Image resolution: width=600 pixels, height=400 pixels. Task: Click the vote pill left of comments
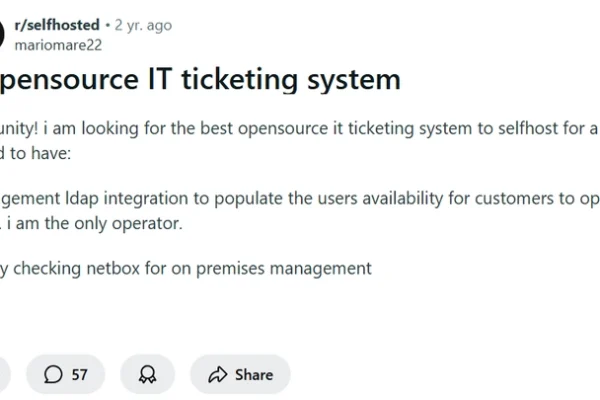pyautogui.click(x=5, y=374)
